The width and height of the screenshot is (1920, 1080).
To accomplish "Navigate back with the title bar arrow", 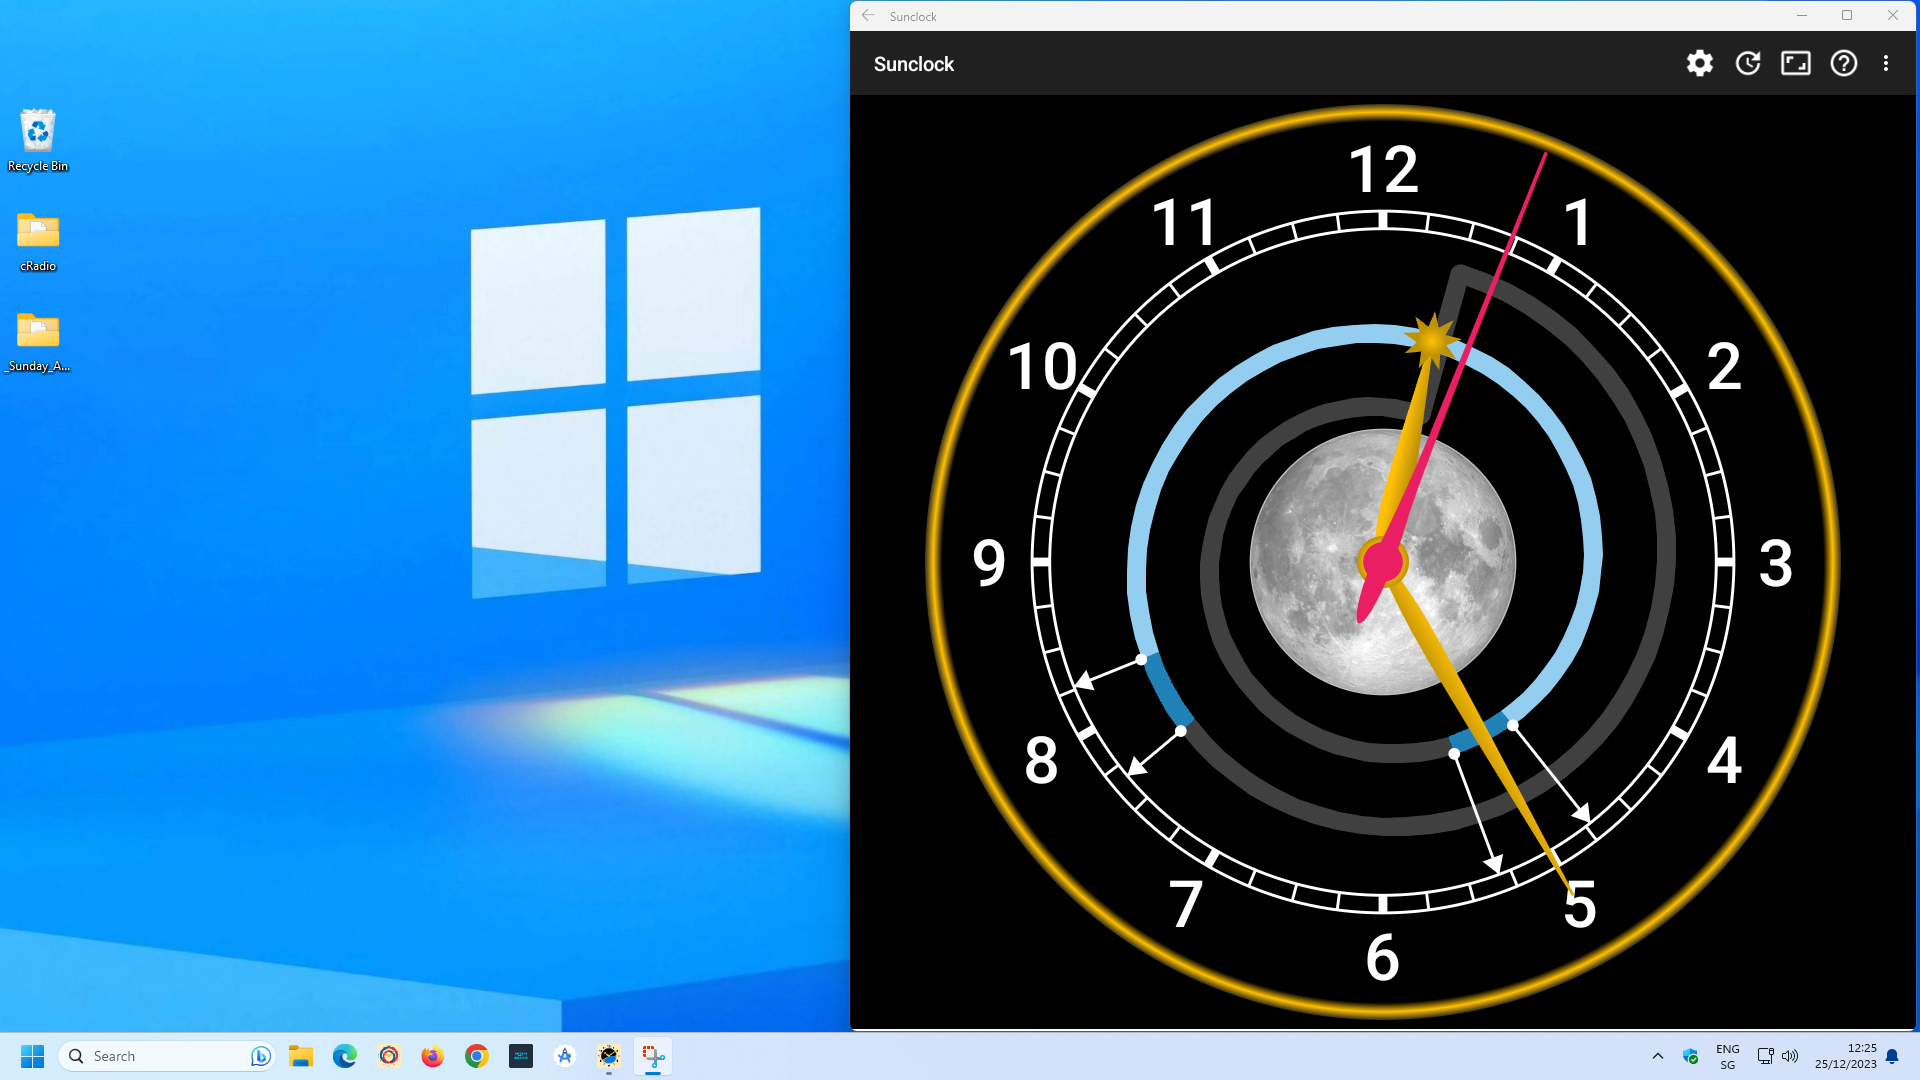I will 867,16.
